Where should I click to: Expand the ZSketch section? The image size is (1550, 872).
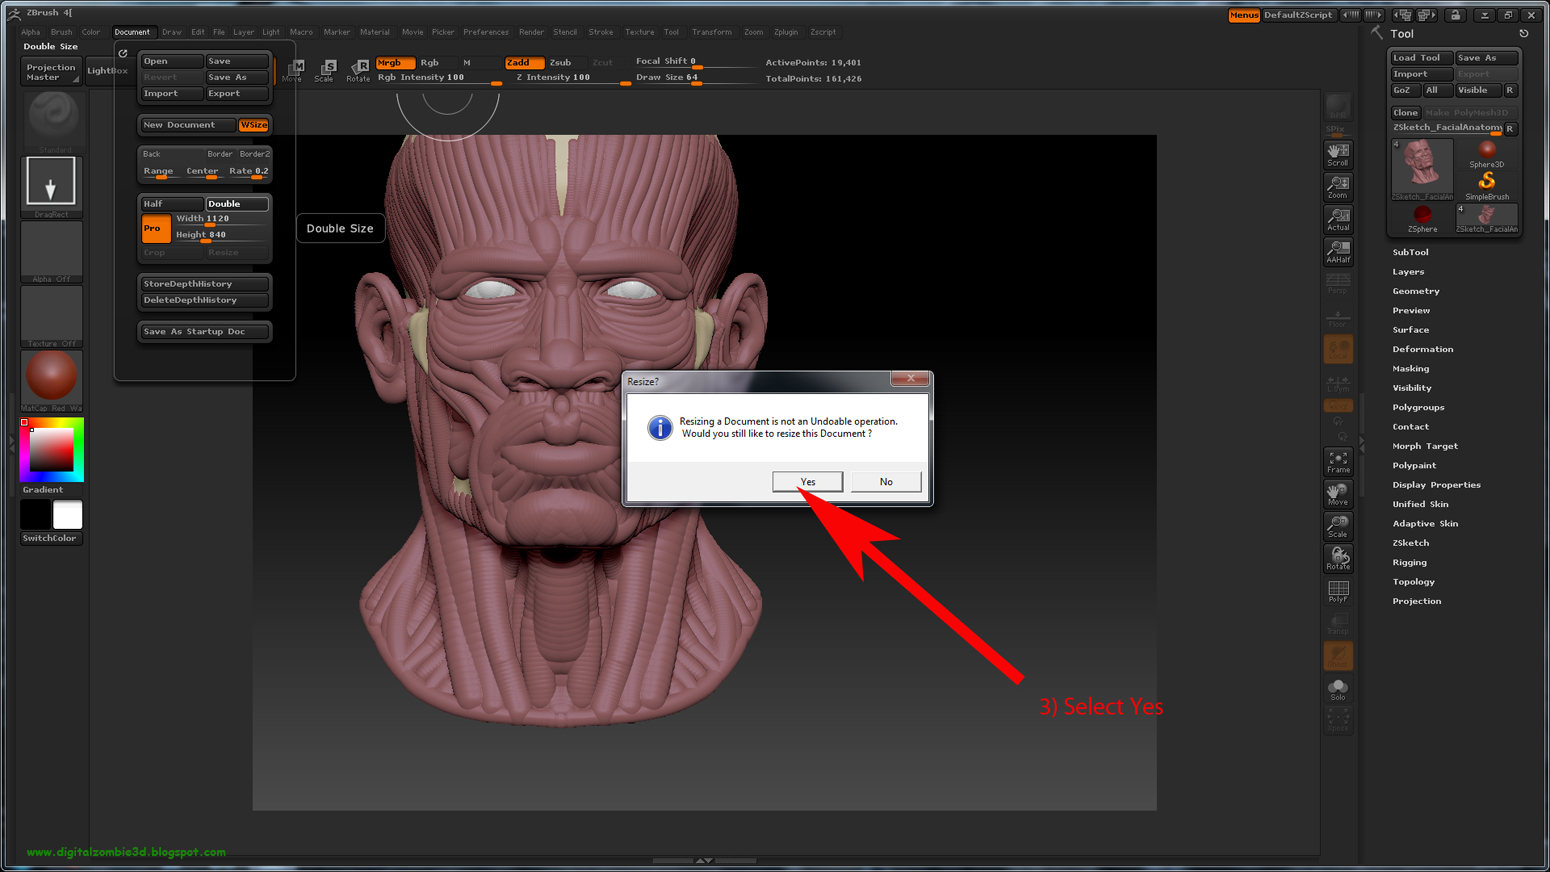[x=1410, y=543]
